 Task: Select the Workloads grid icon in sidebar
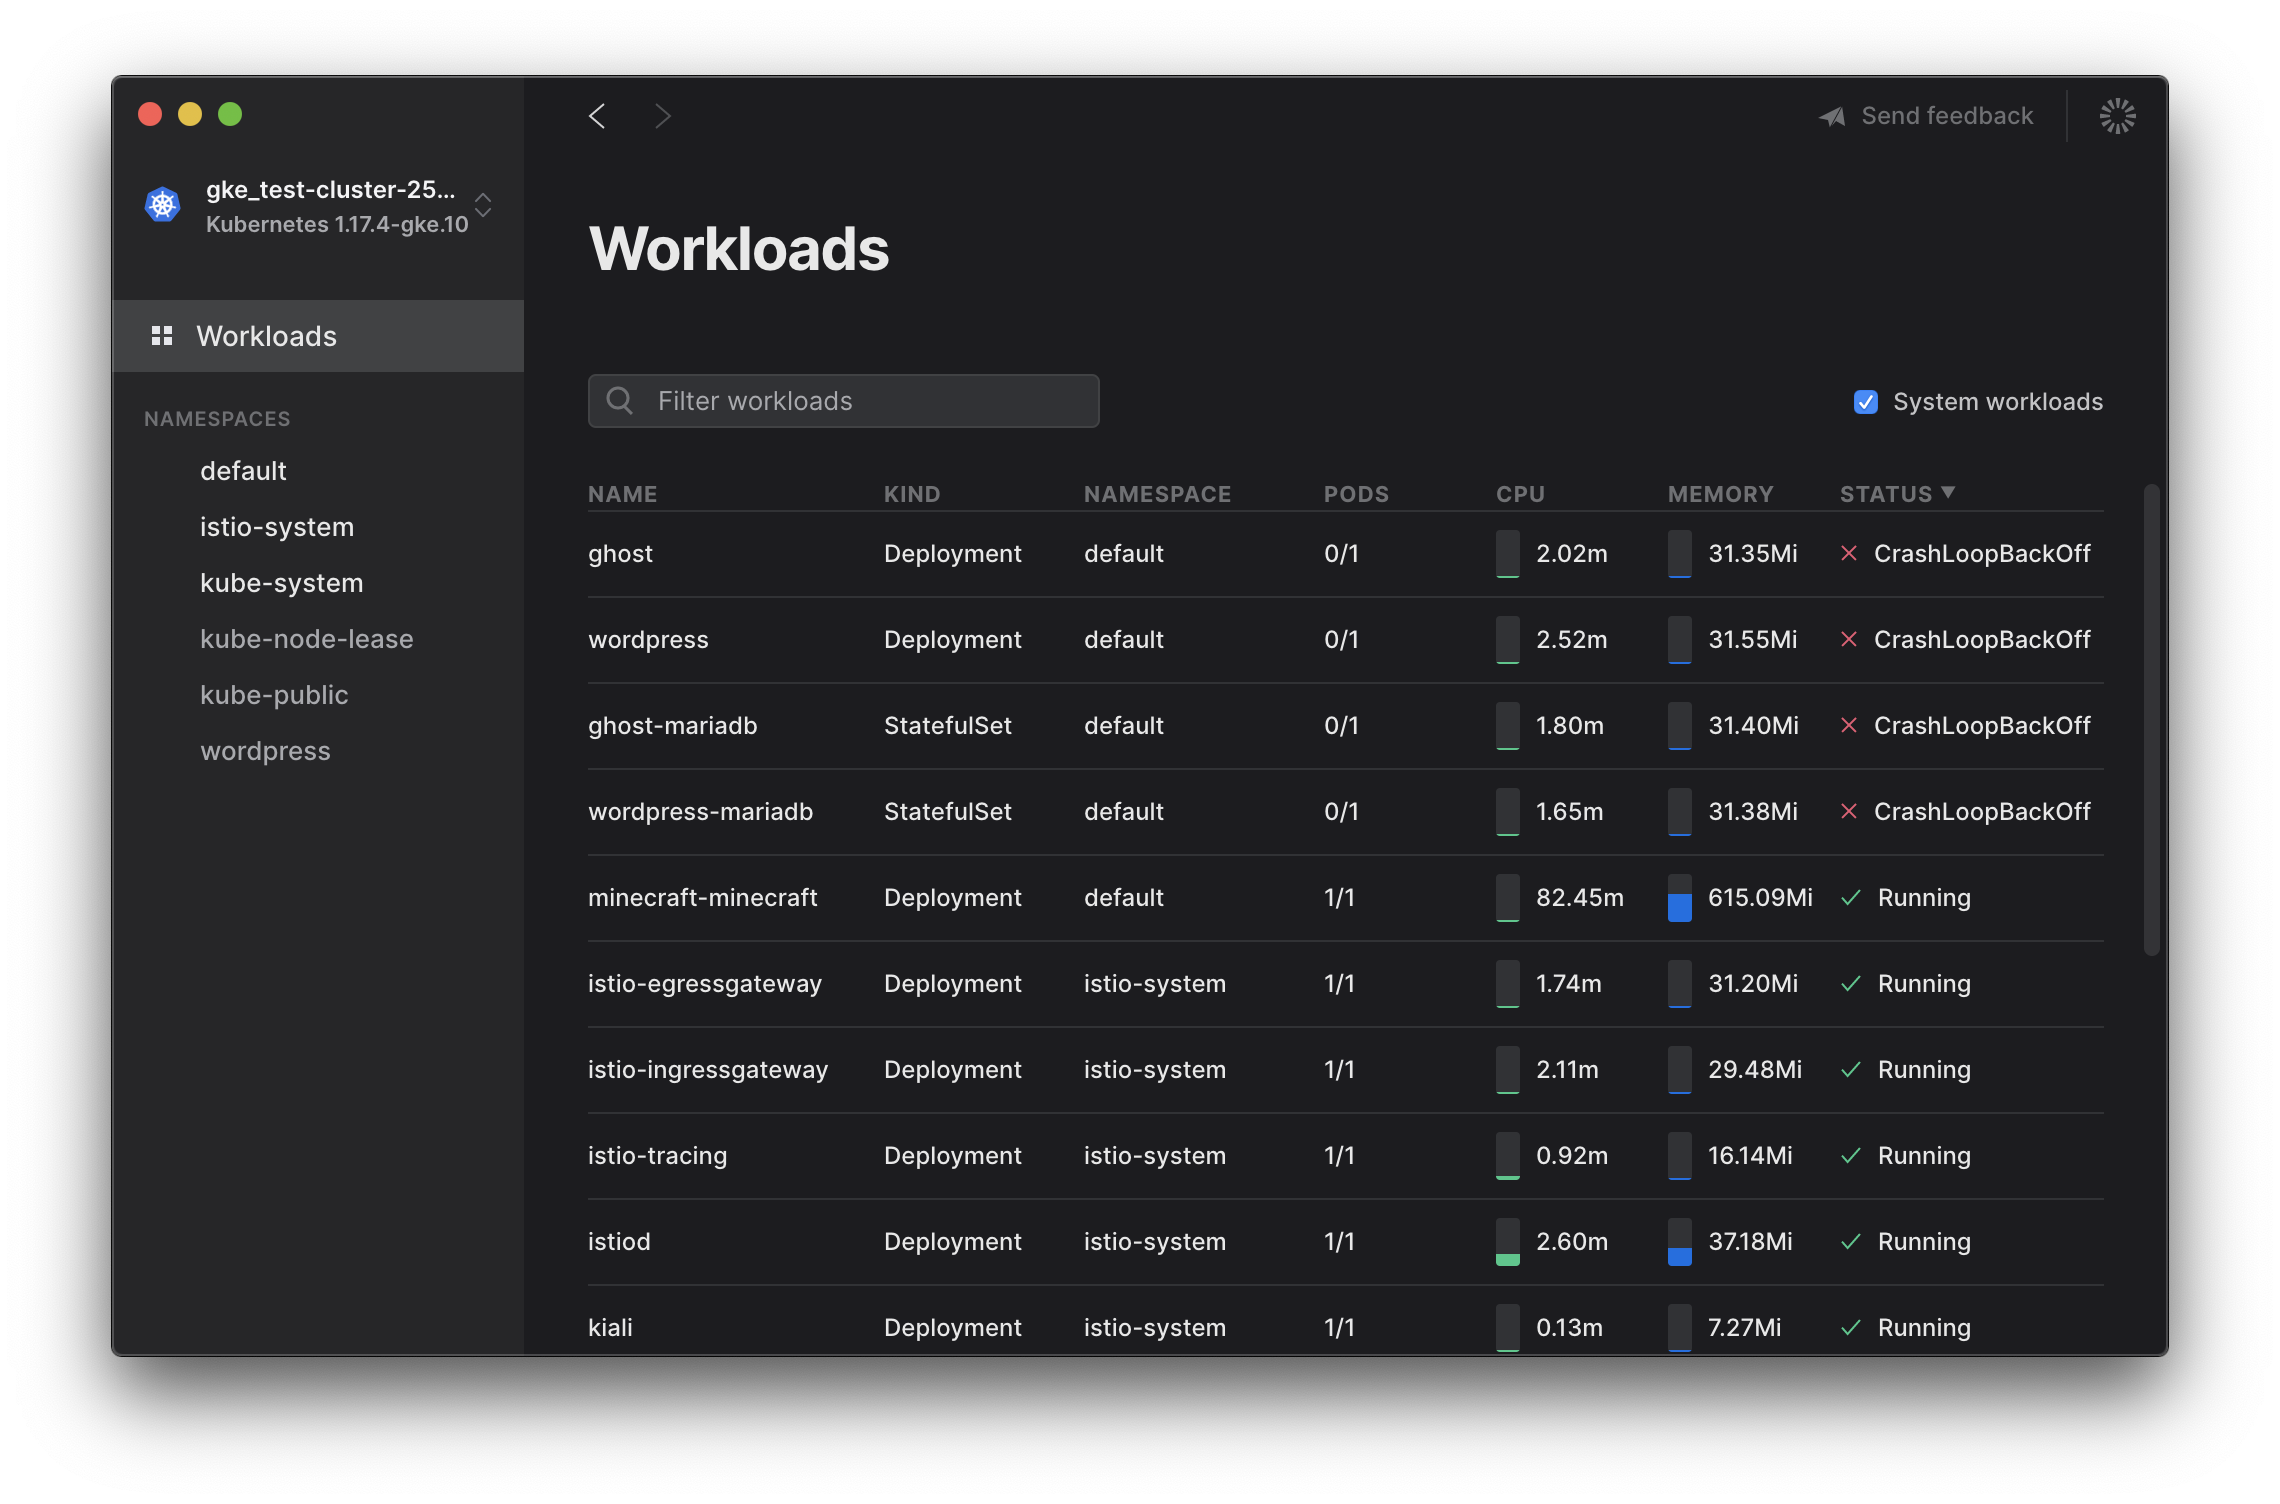click(x=161, y=335)
